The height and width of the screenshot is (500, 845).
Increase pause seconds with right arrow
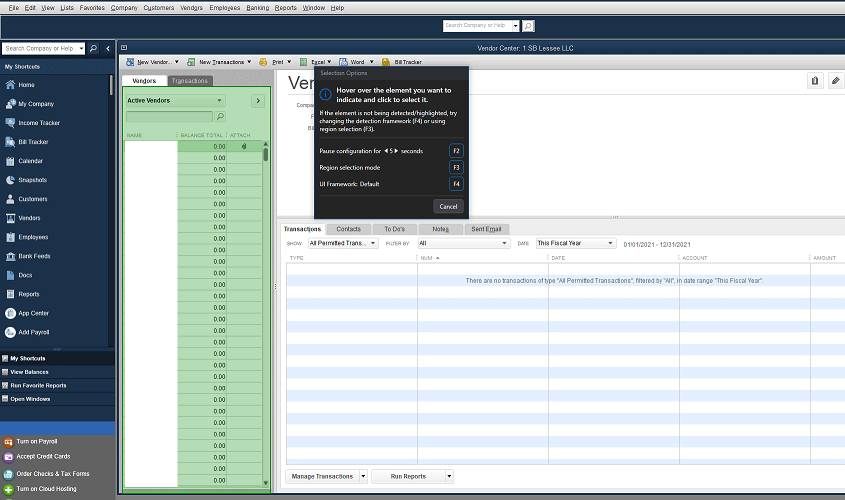pos(396,151)
